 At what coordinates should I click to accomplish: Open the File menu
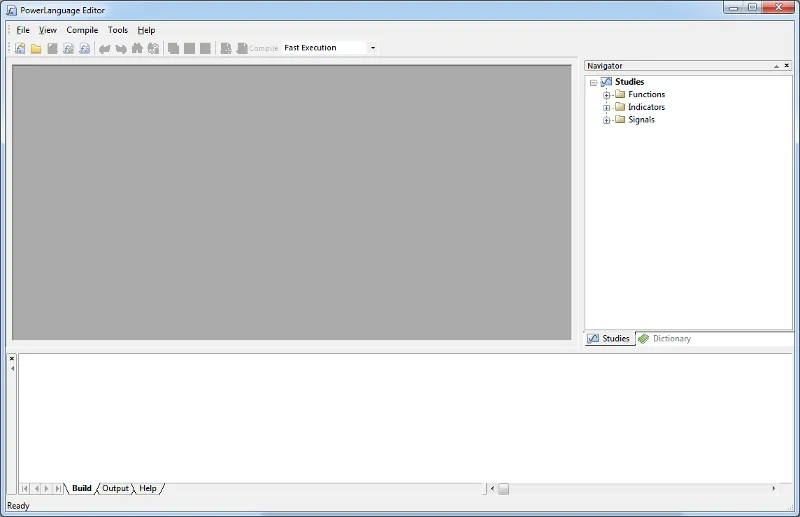(x=23, y=30)
